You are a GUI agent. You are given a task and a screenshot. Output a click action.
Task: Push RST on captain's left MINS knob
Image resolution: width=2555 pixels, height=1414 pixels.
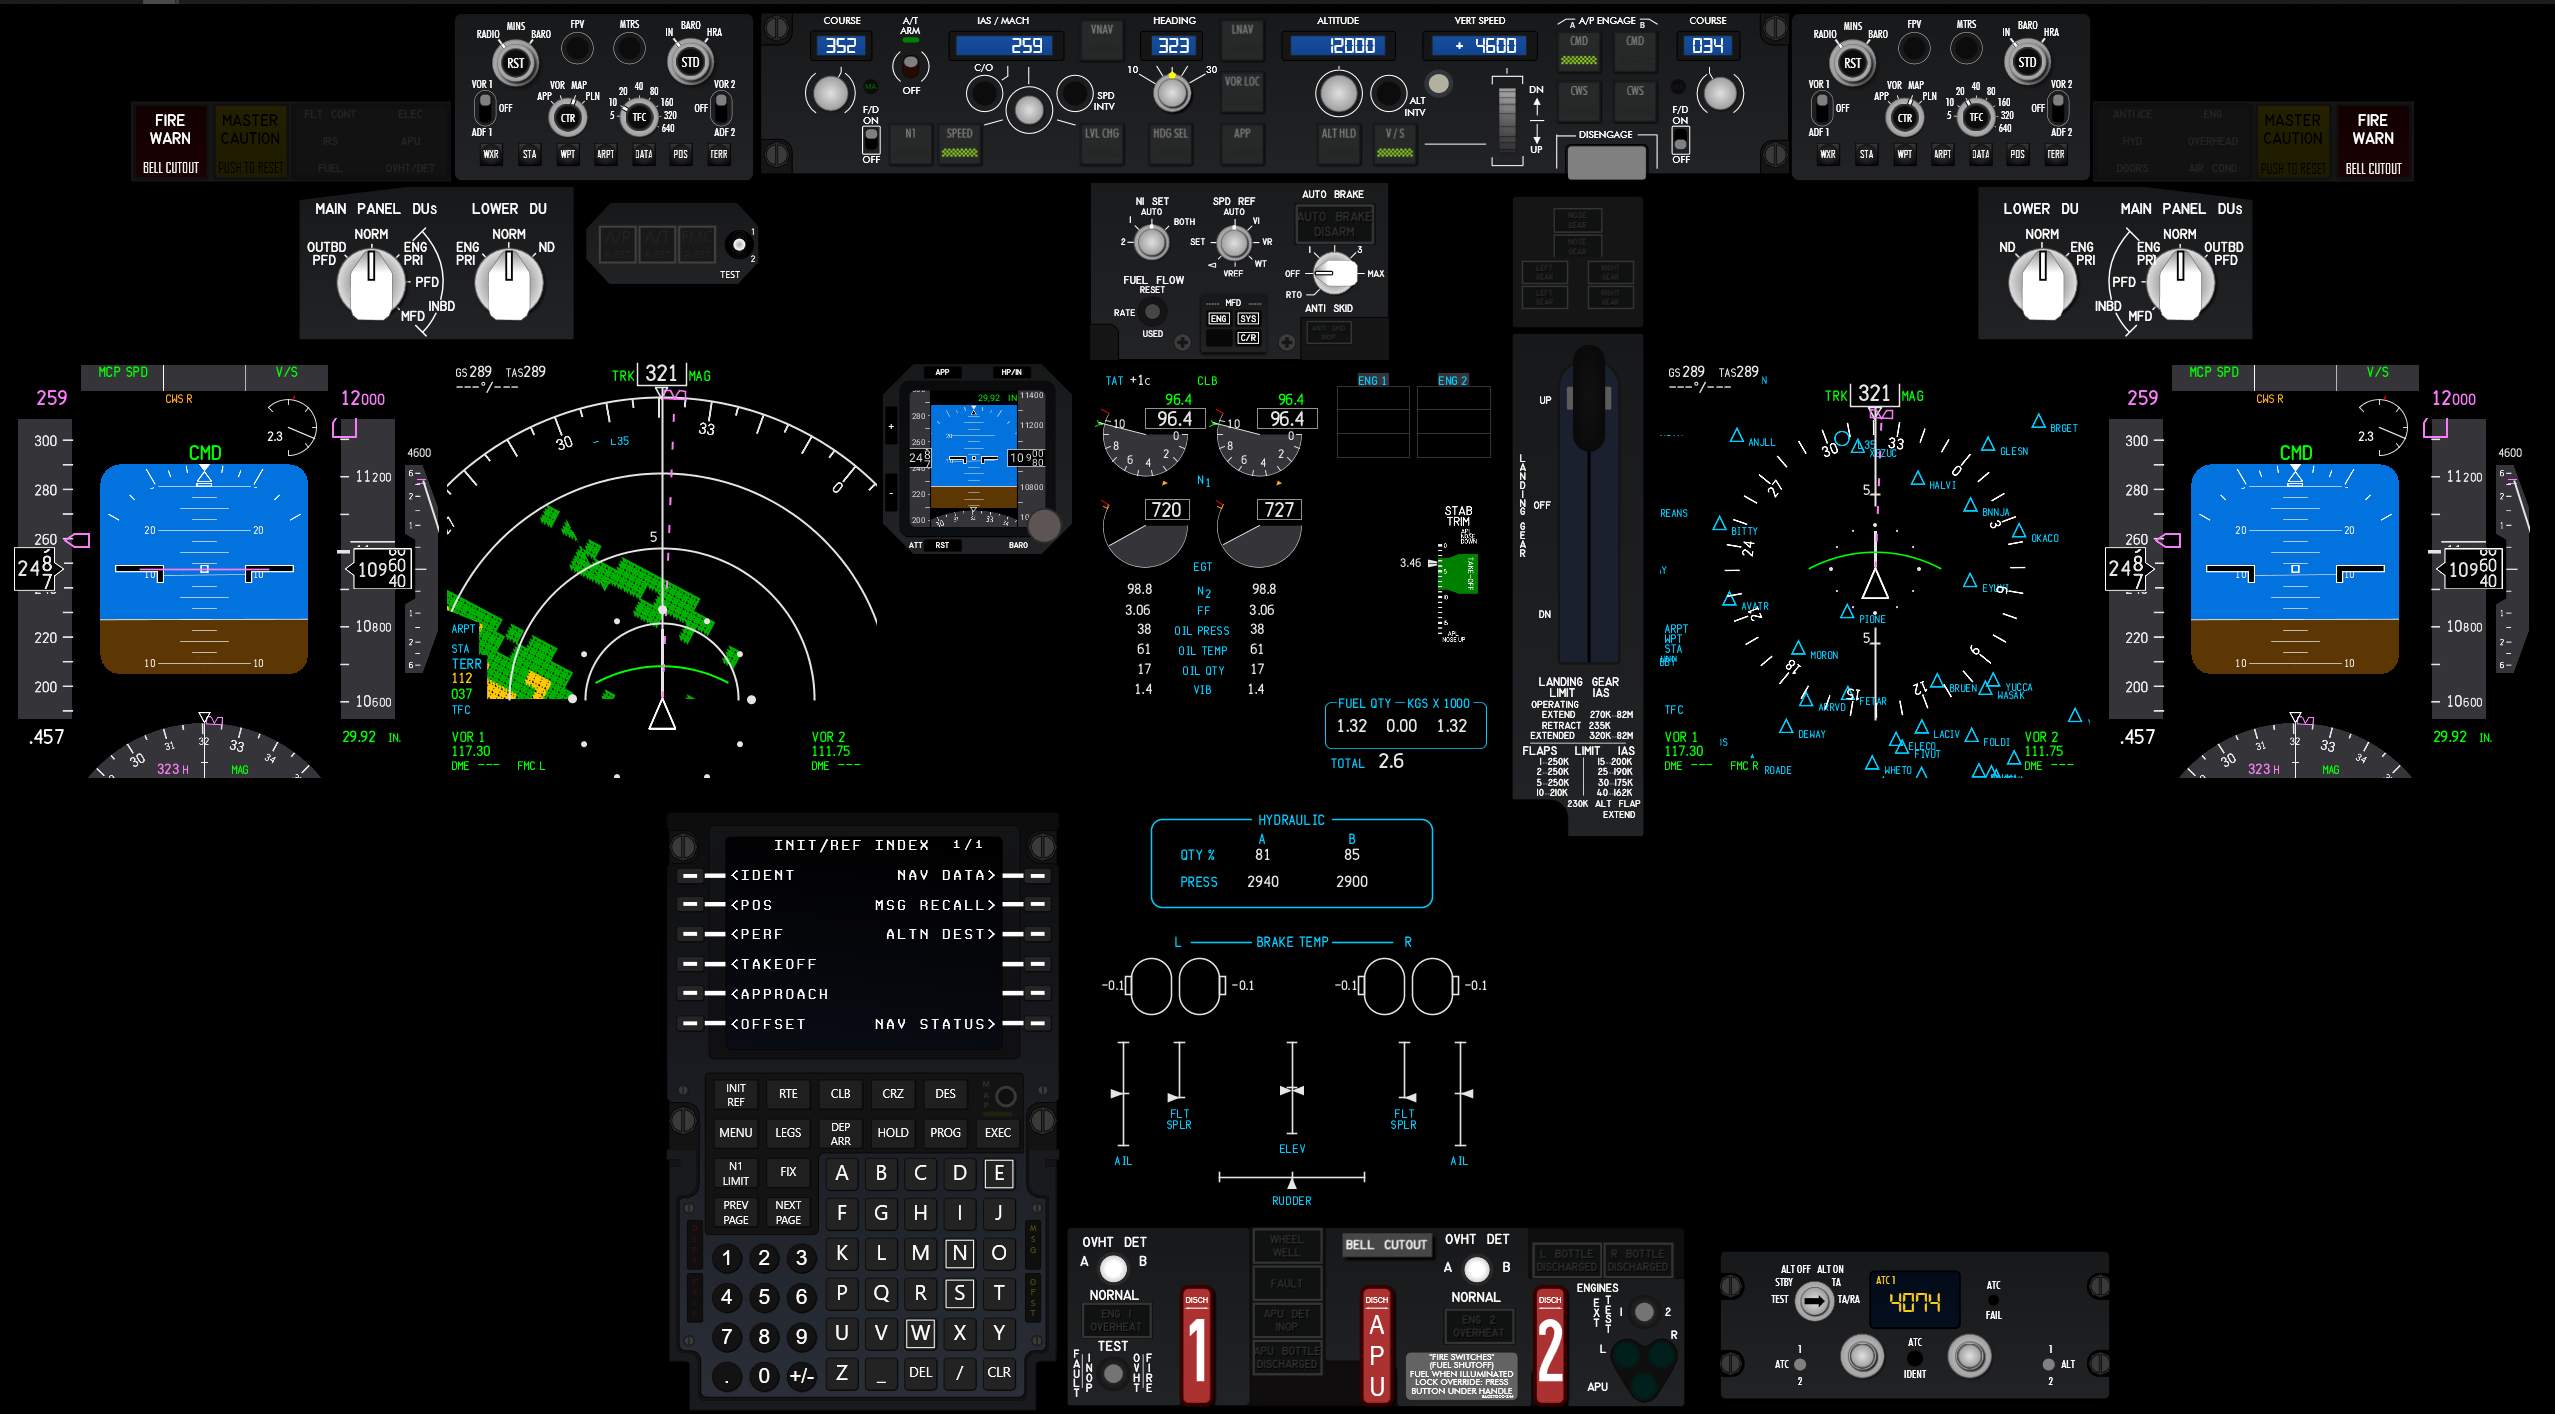pyautogui.click(x=515, y=63)
